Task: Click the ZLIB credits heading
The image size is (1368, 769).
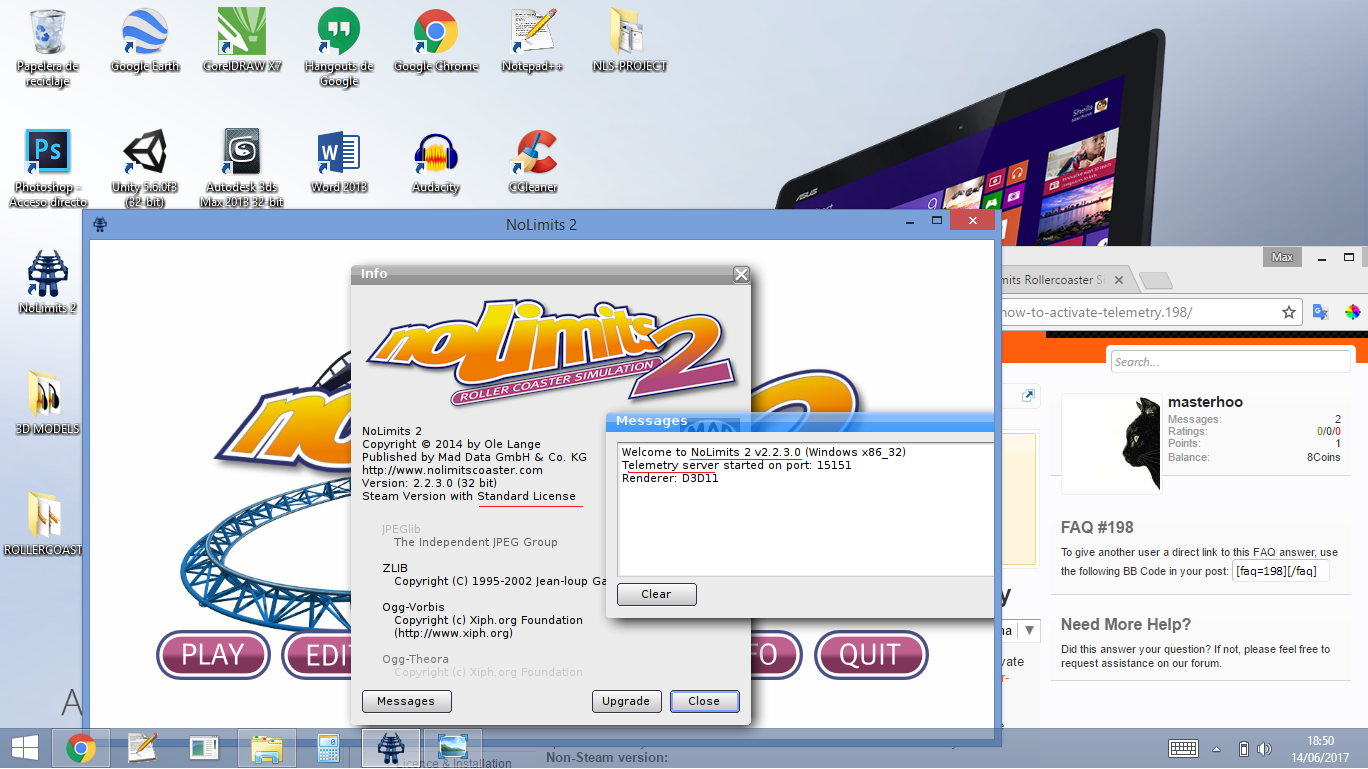Action: point(395,568)
